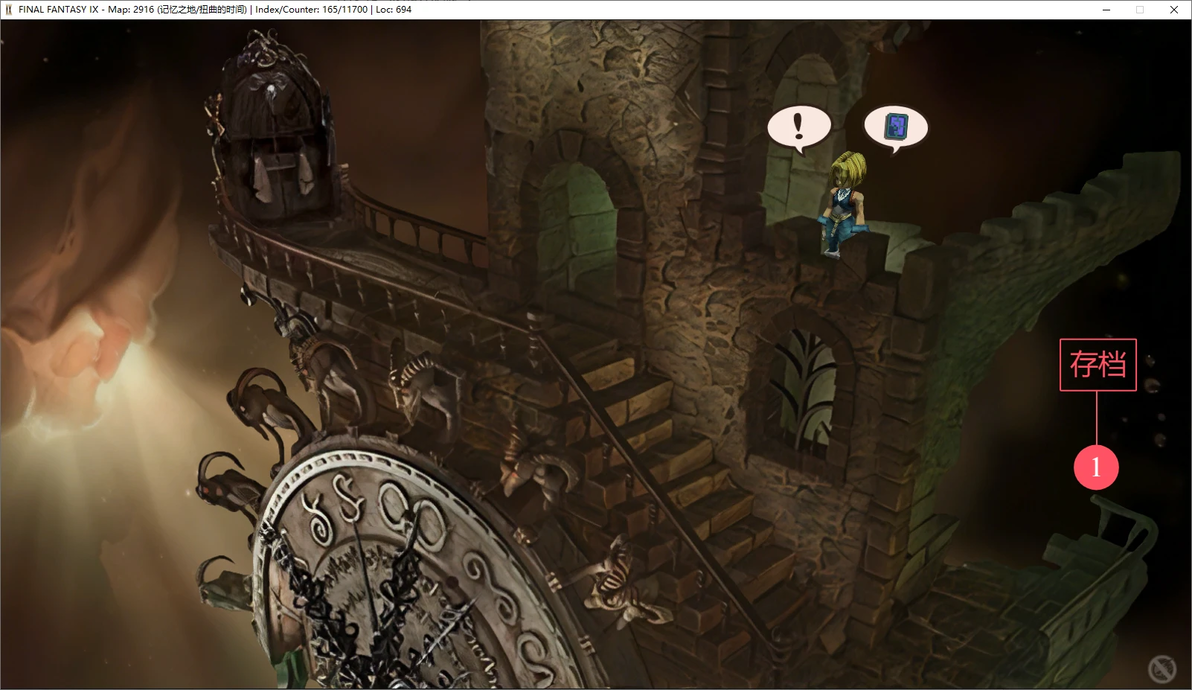
Task: Click the window title text FINAL FANTASY IX
Action: tap(59, 9)
